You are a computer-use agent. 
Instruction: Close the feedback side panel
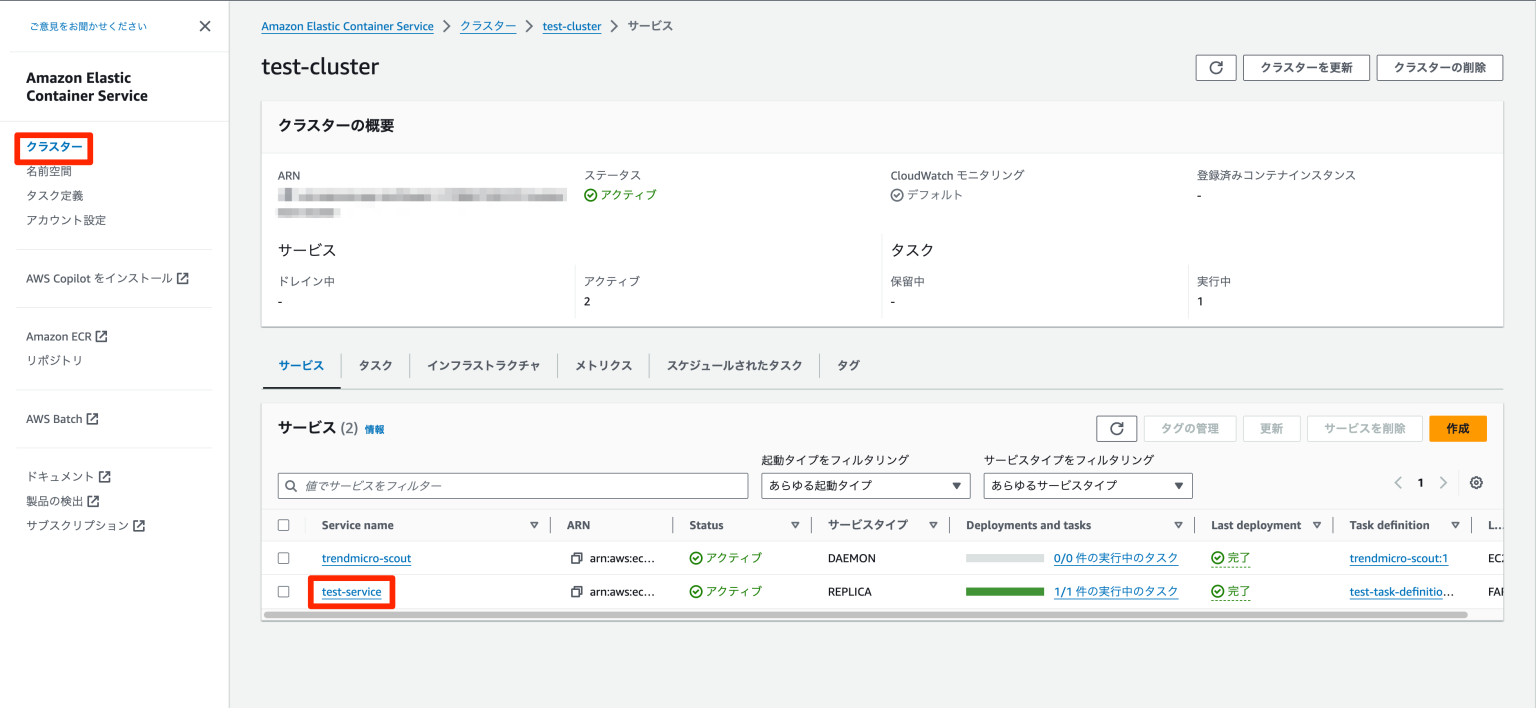pos(205,26)
